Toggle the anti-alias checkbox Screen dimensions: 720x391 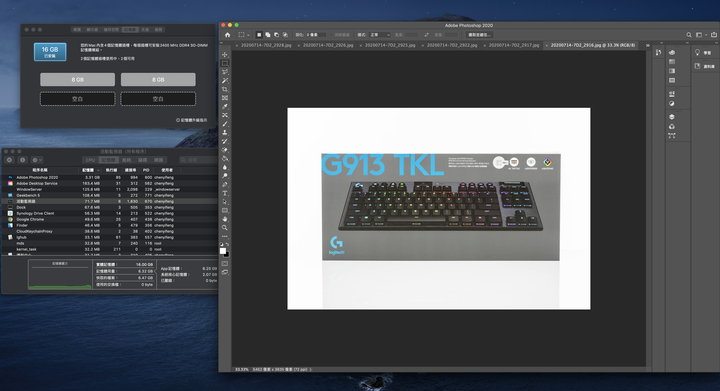click(332, 35)
